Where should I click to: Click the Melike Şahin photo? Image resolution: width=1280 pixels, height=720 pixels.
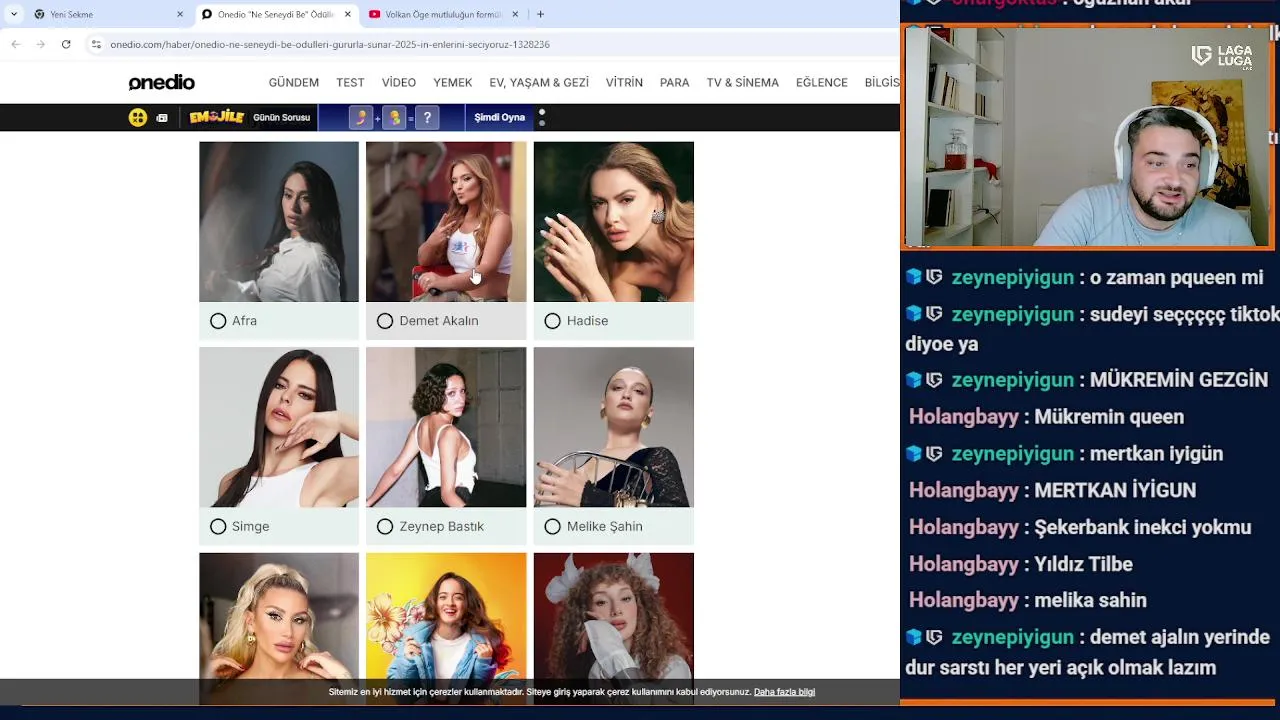pyautogui.click(x=614, y=427)
